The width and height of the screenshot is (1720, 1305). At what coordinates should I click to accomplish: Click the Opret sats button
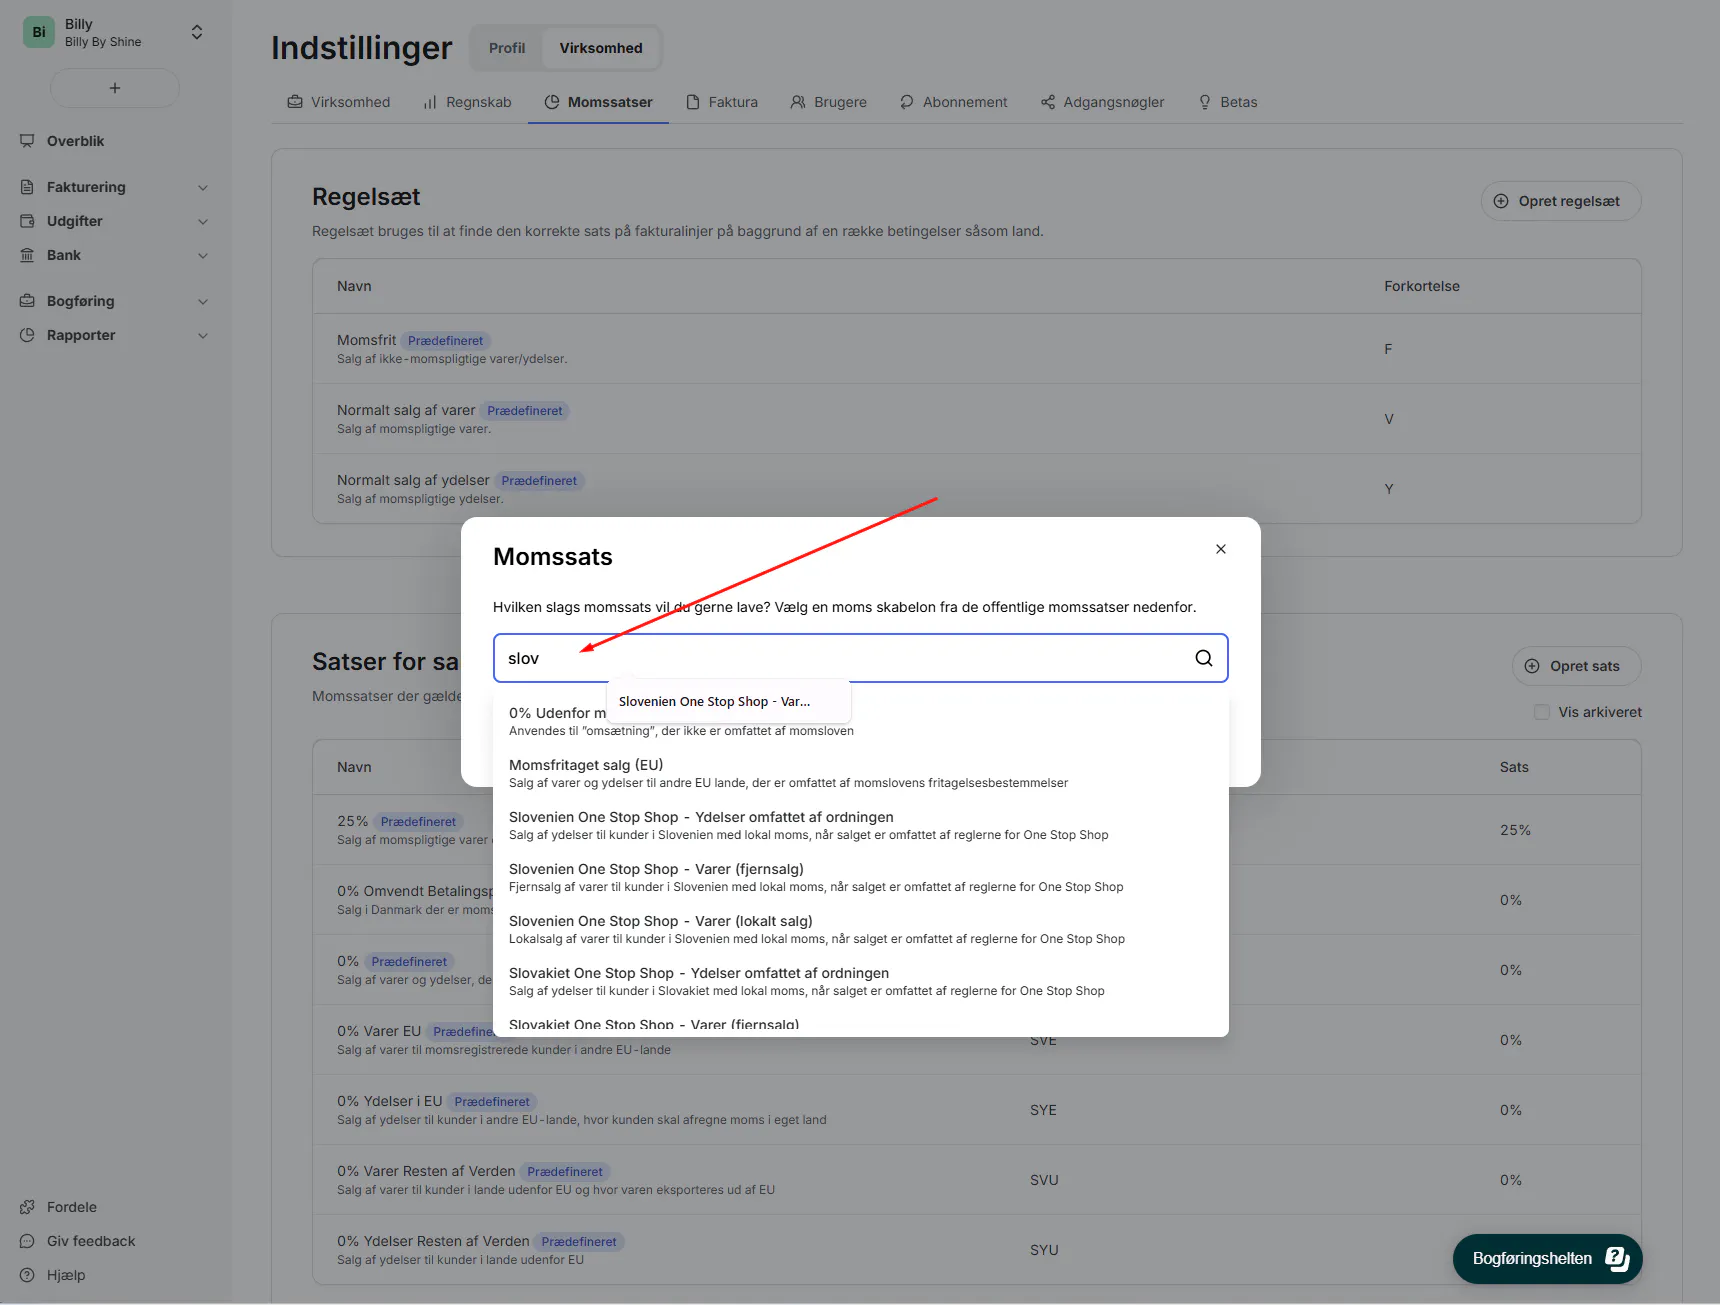coord(1576,666)
